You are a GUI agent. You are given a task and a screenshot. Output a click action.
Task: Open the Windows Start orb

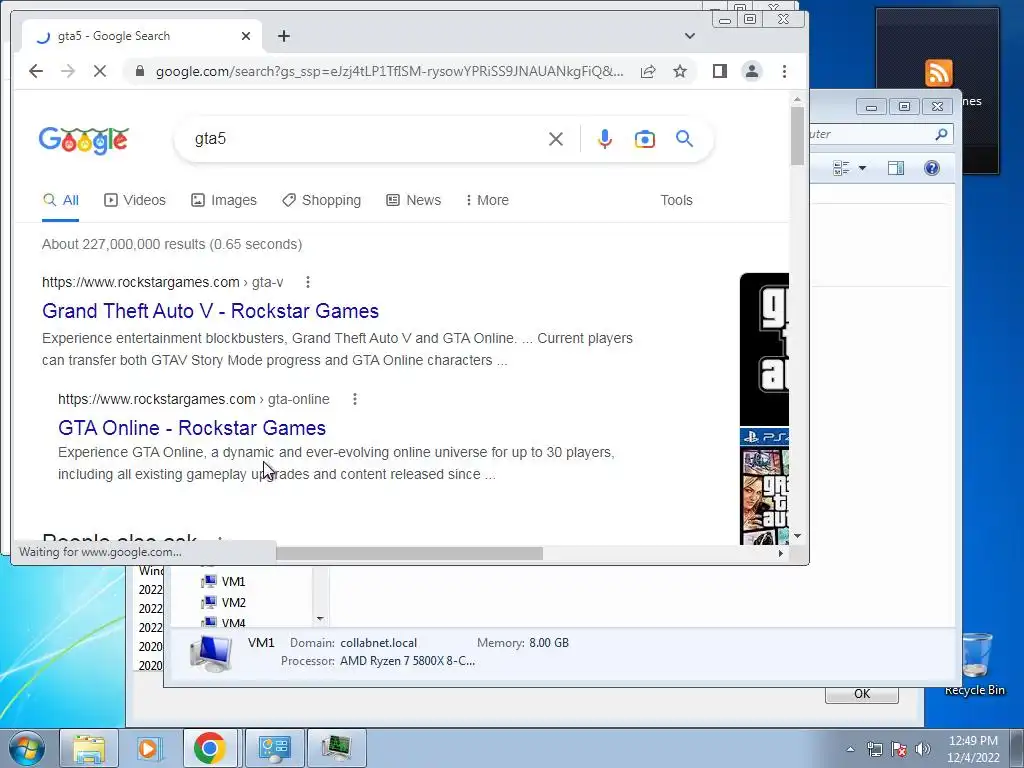tap(27, 748)
